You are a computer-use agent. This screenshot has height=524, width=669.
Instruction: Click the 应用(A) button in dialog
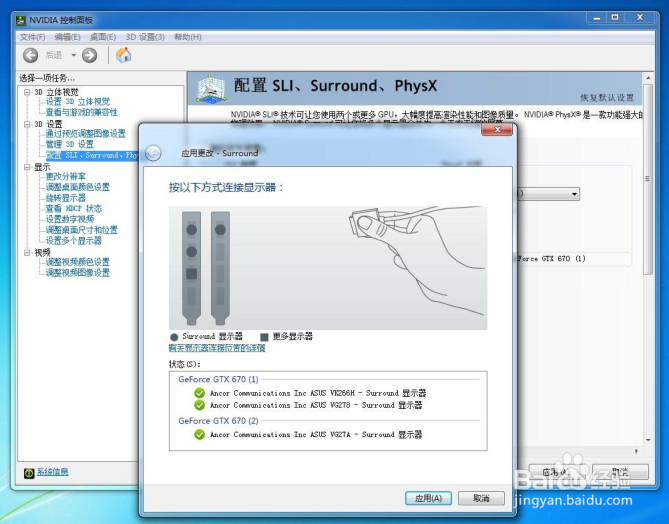tap(428, 498)
